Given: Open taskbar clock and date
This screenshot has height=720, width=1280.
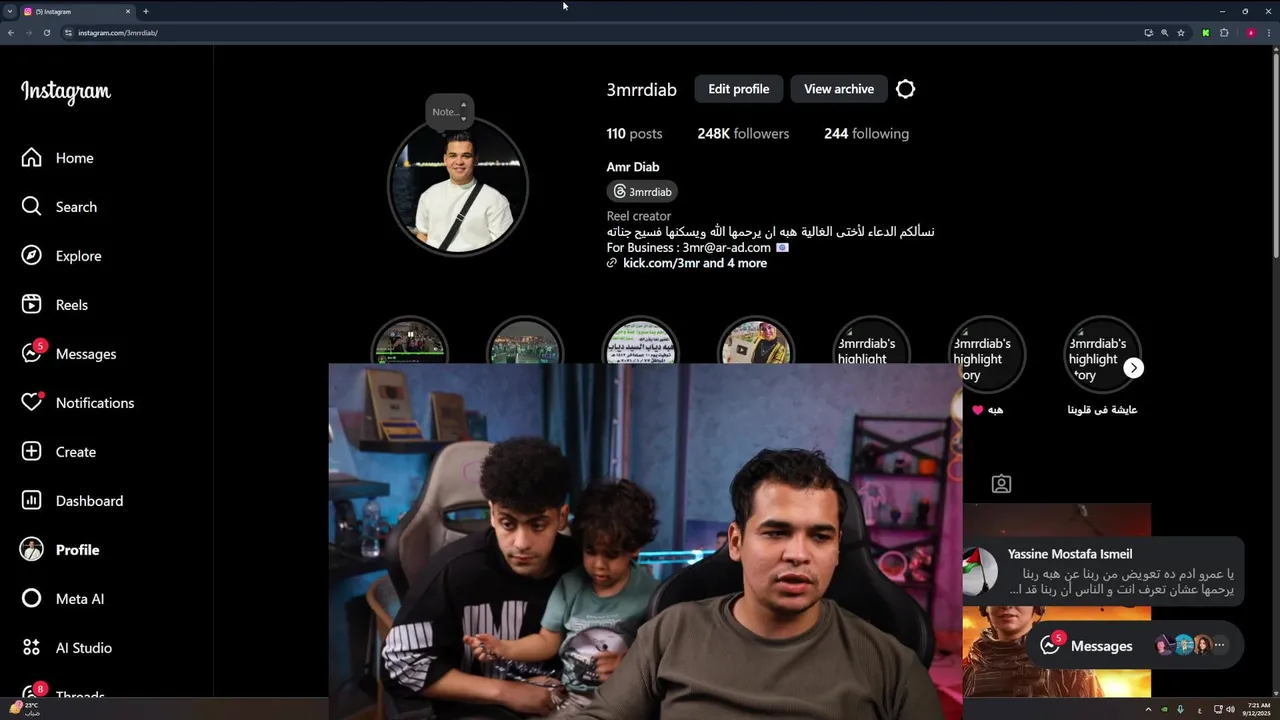Looking at the screenshot, I should [1259, 709].
